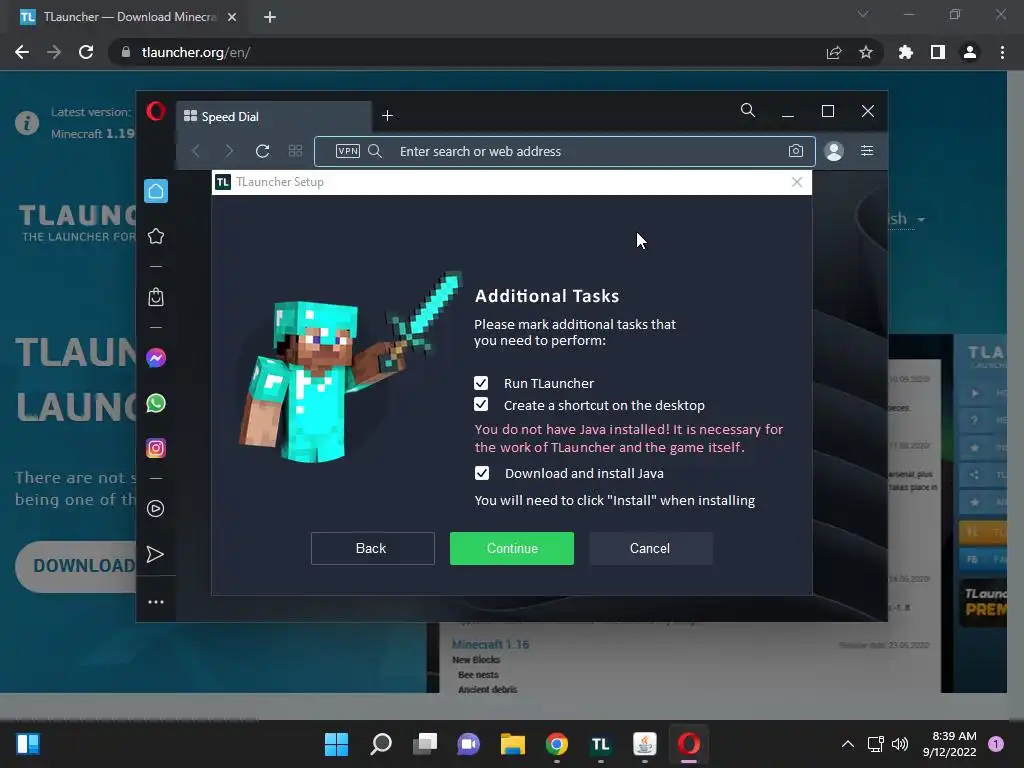Reload the page in Opera
The height and width of the screenshot is (768, 1024).
coord(263,151)
